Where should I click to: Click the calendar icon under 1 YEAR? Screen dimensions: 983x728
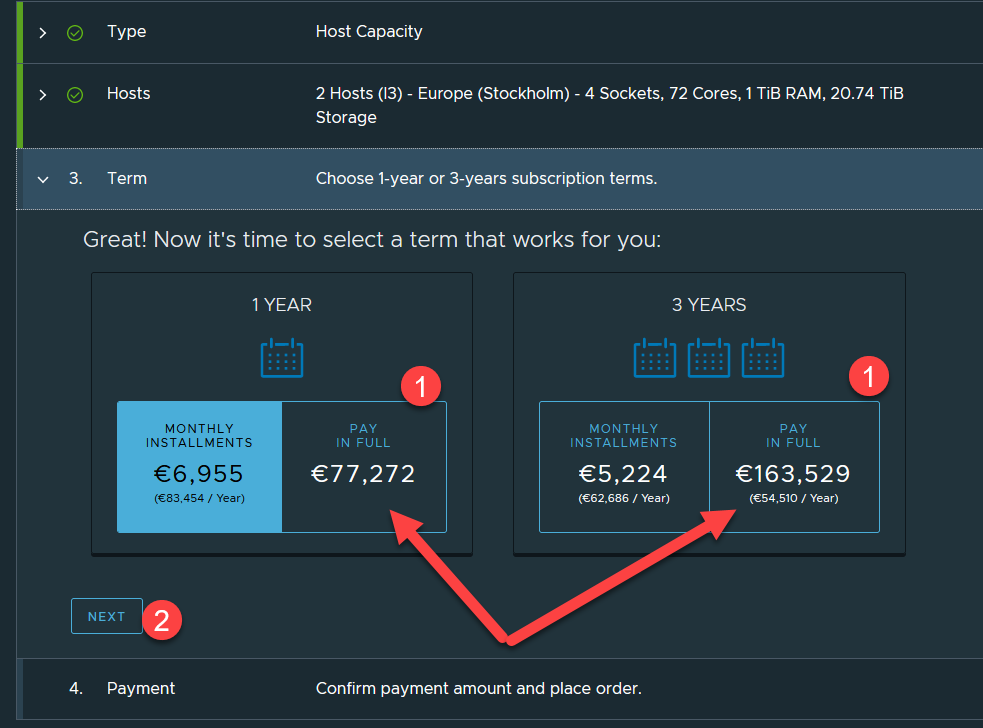point(282,358)
